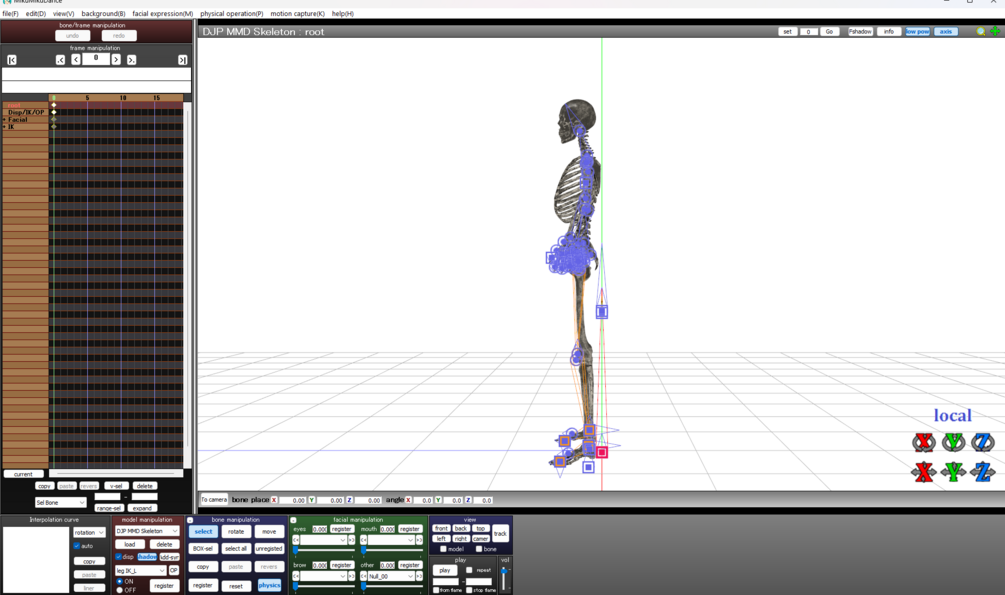
Task: Select the pink bone handle at the feet
Action: click(601, 453)
